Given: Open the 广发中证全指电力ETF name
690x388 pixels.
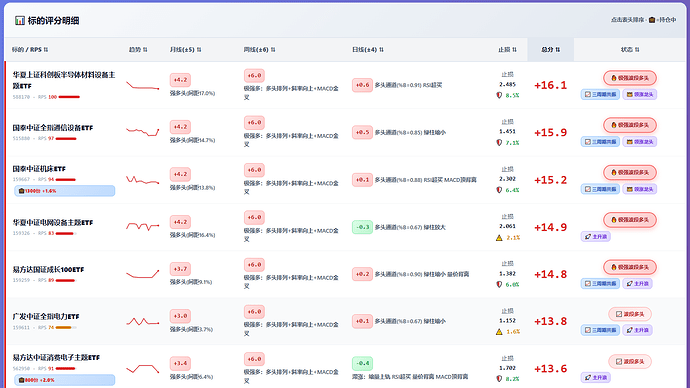Looking at the screenshot, I should (x=46, y=316).
